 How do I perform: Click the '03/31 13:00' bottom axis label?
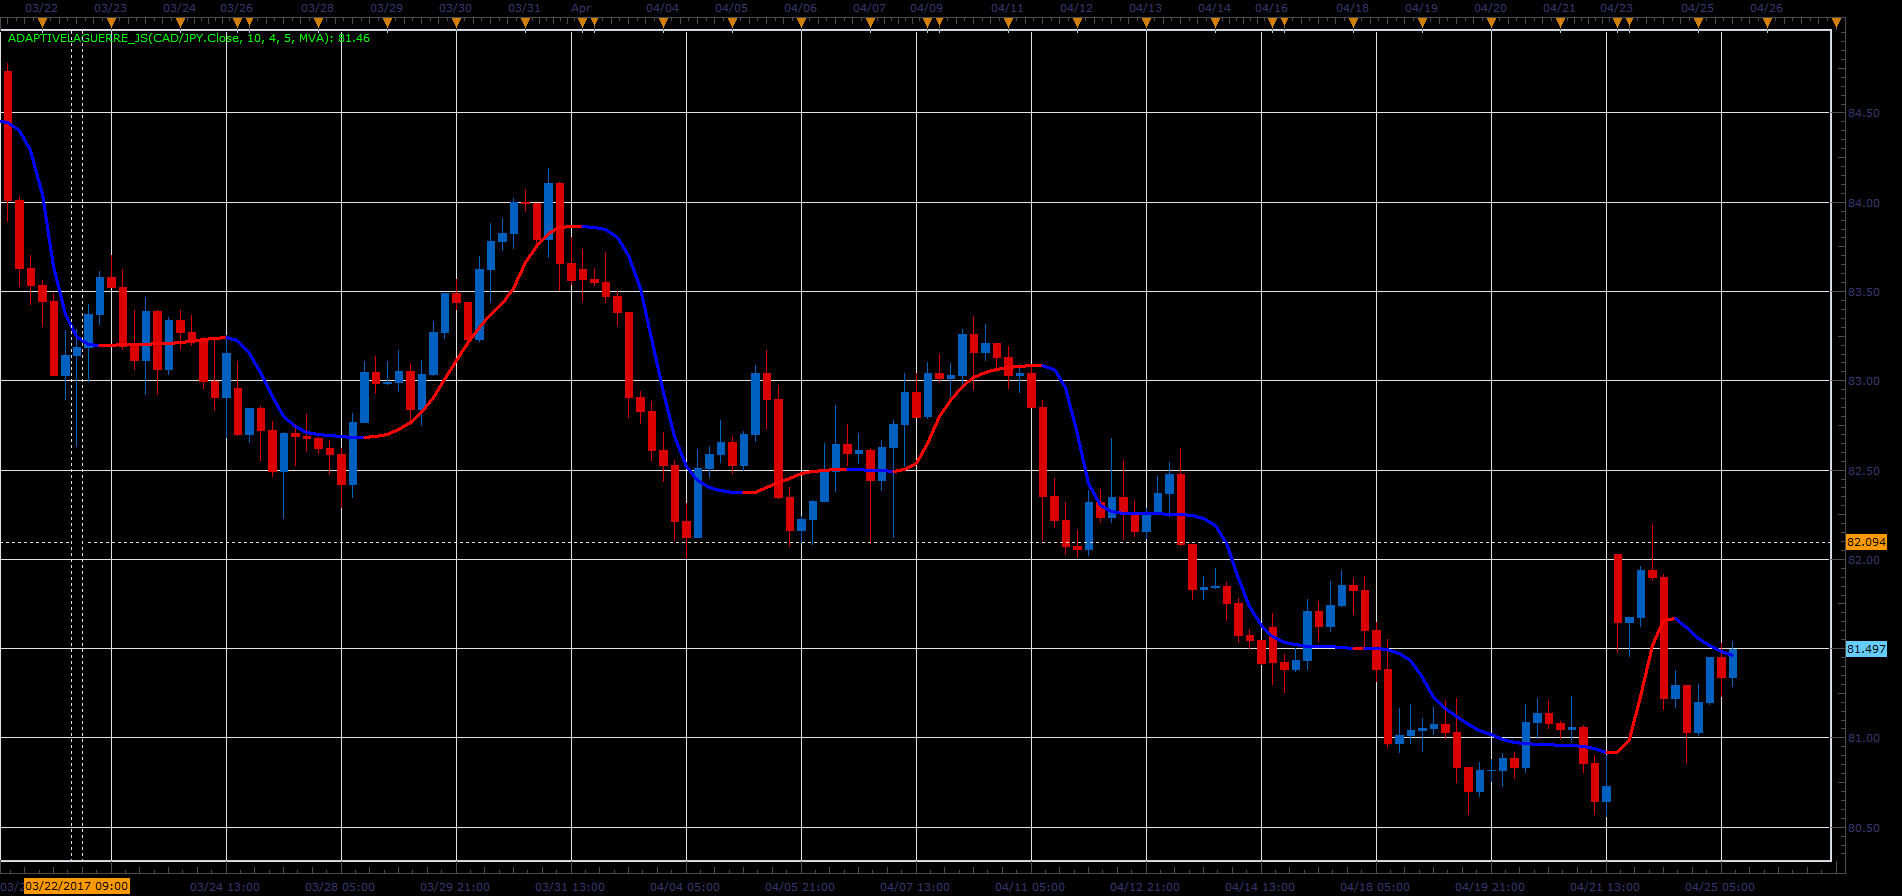coord(570,887)
